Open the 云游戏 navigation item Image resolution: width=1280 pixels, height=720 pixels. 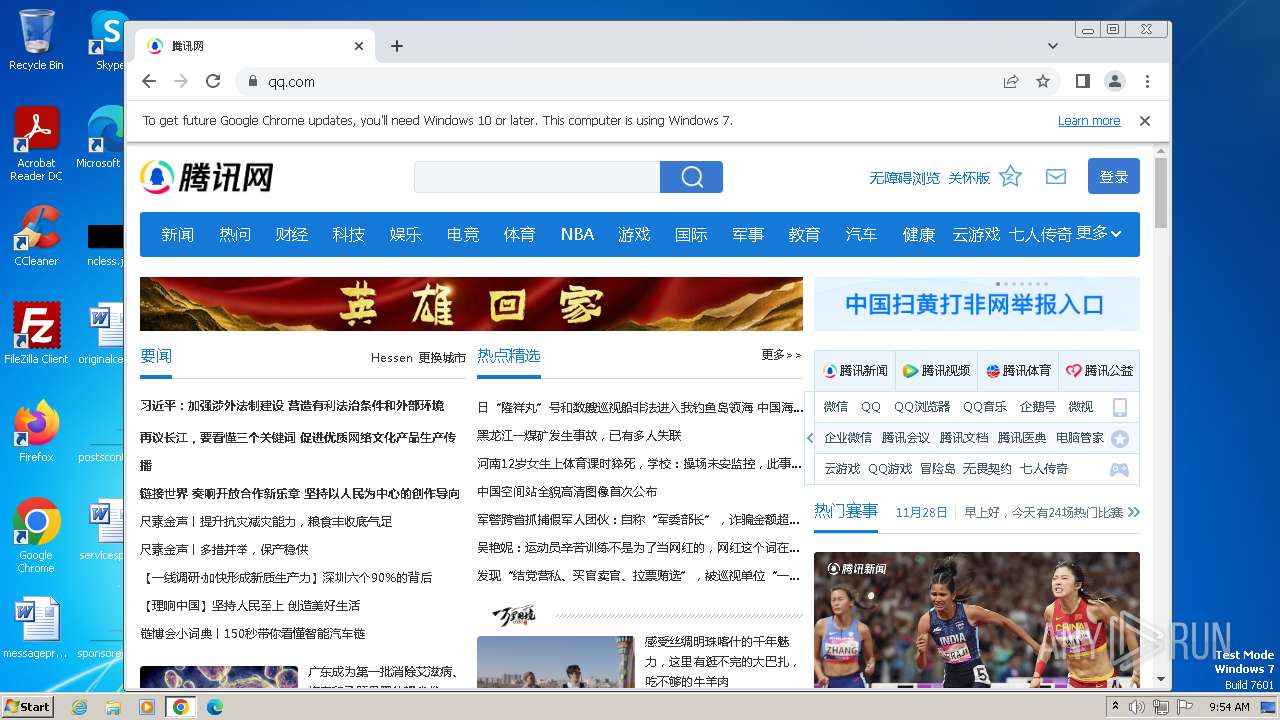point(976,234)
